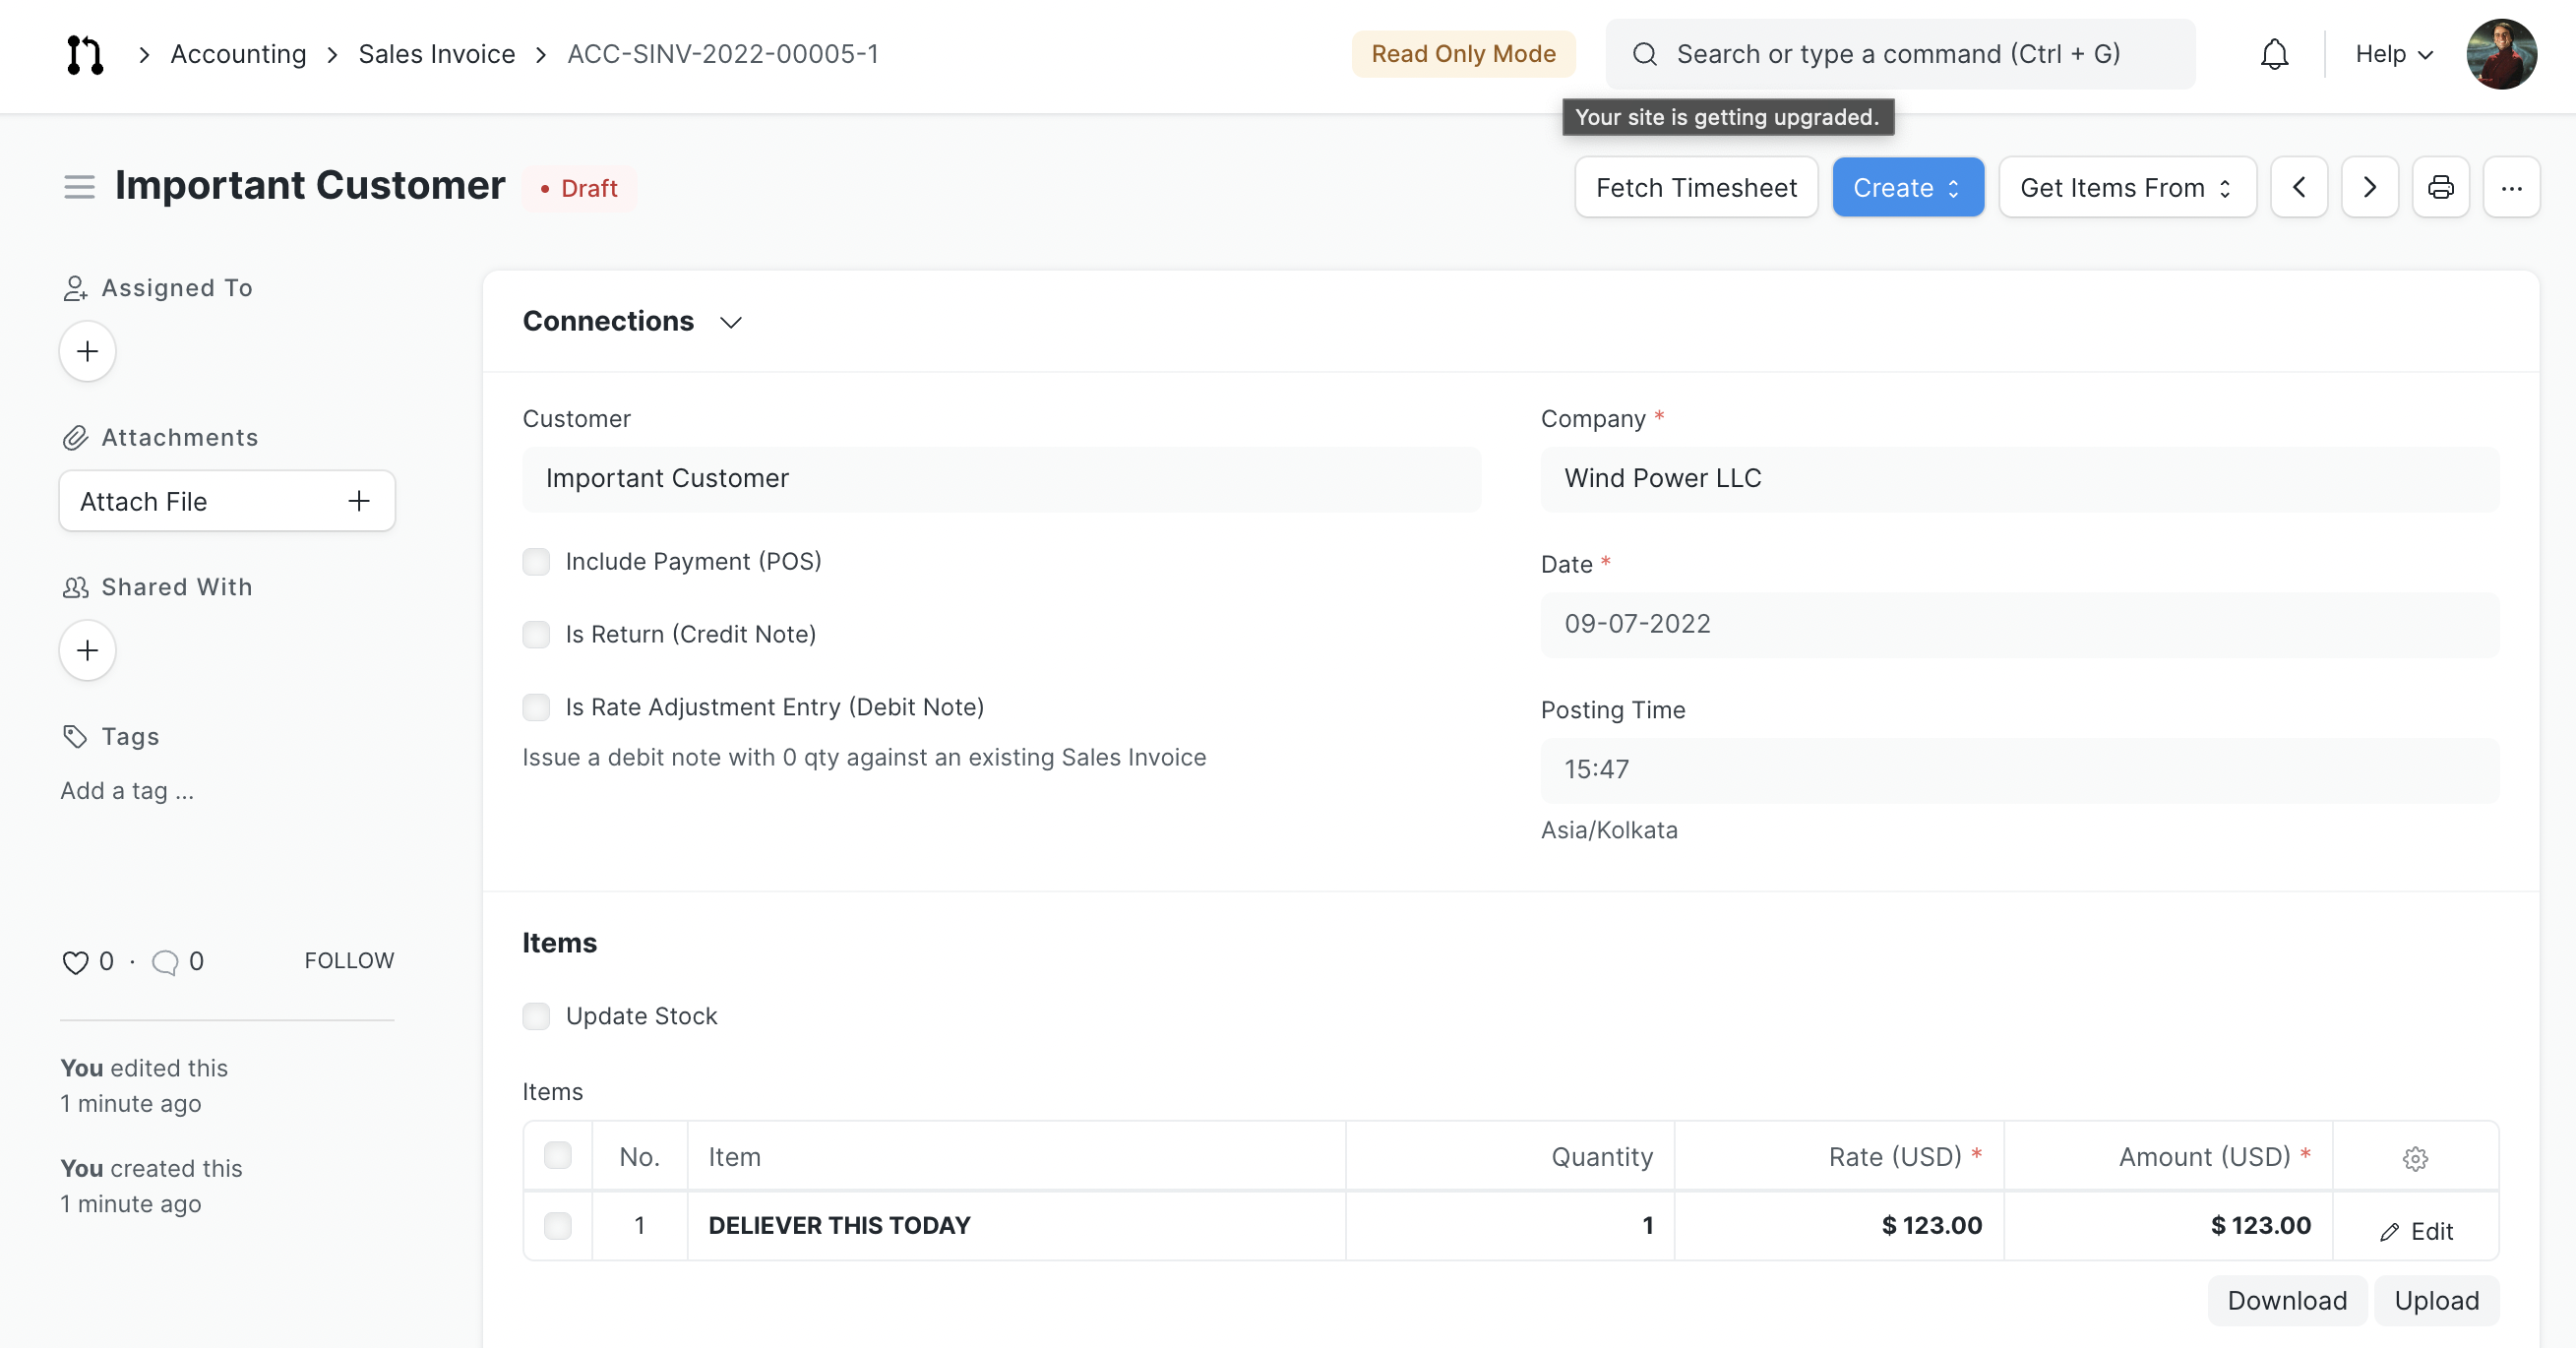Open items table settings gear
The image size is (2576, 1348).
tap(2415, 1158)
